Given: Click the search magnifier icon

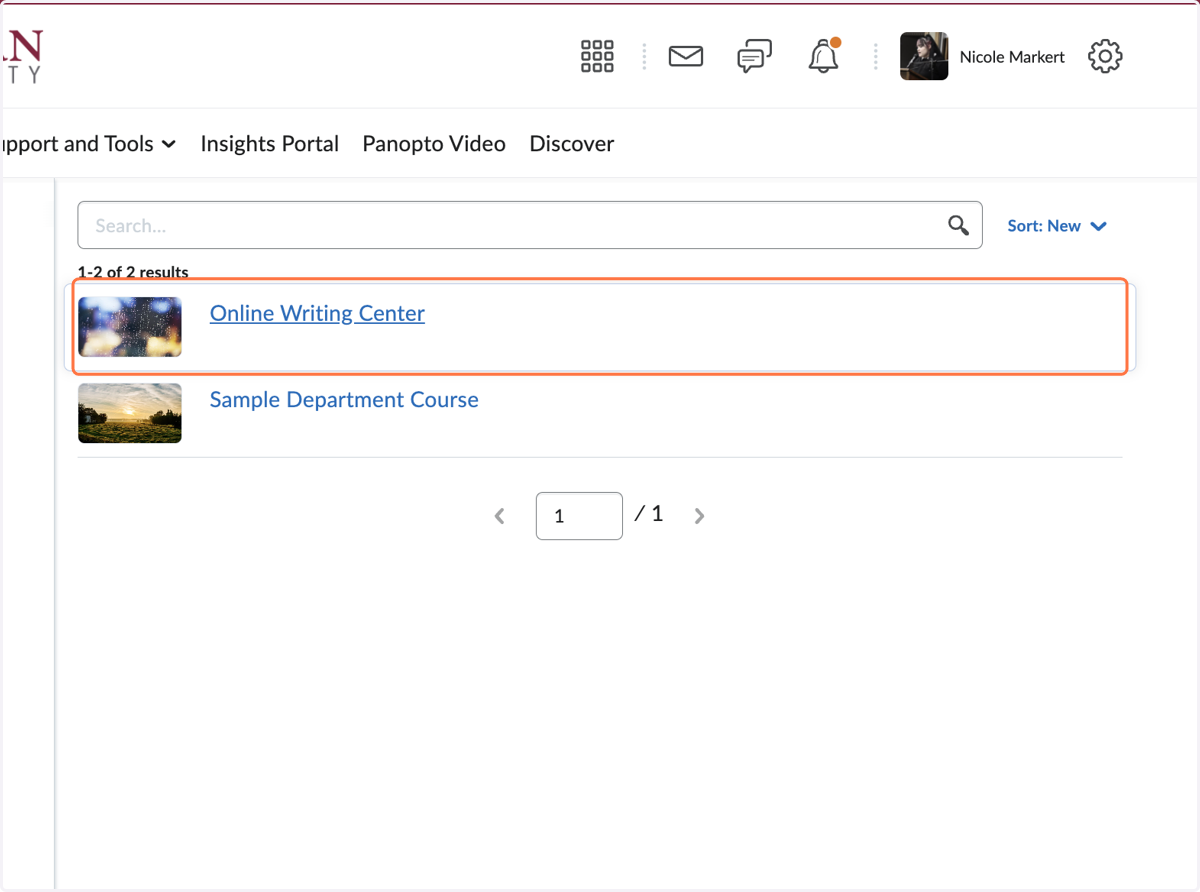Looking at the screenshot, I should (958, 226).
